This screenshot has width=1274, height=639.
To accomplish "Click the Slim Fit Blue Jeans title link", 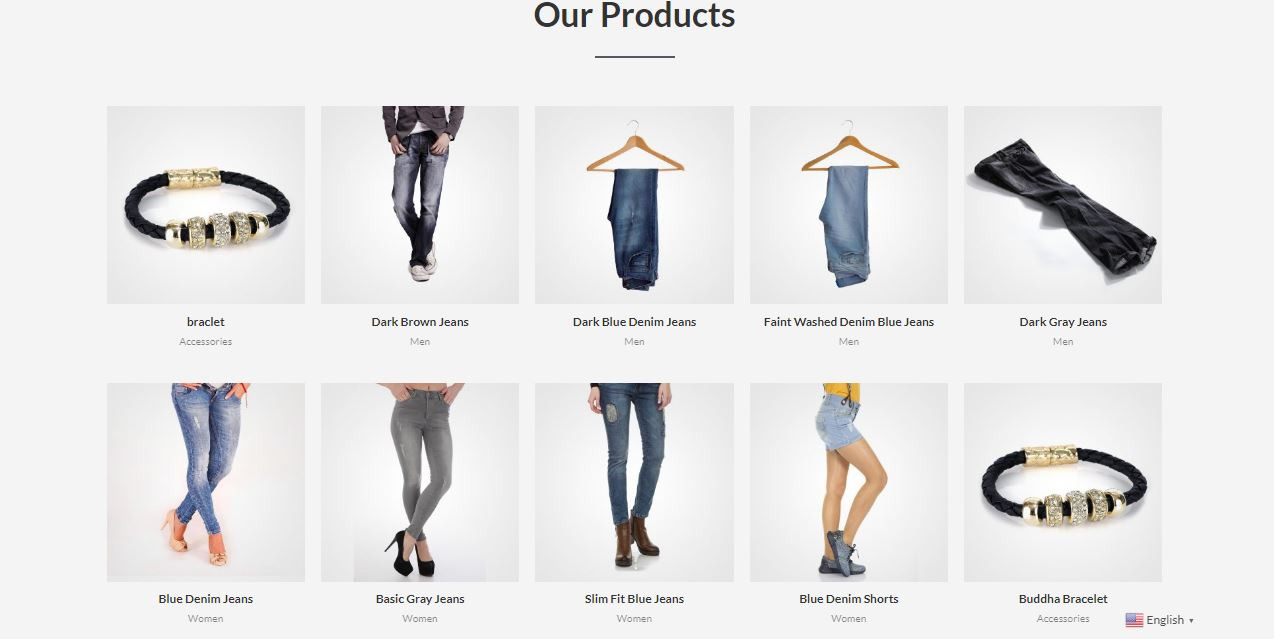I will point(634,599).
